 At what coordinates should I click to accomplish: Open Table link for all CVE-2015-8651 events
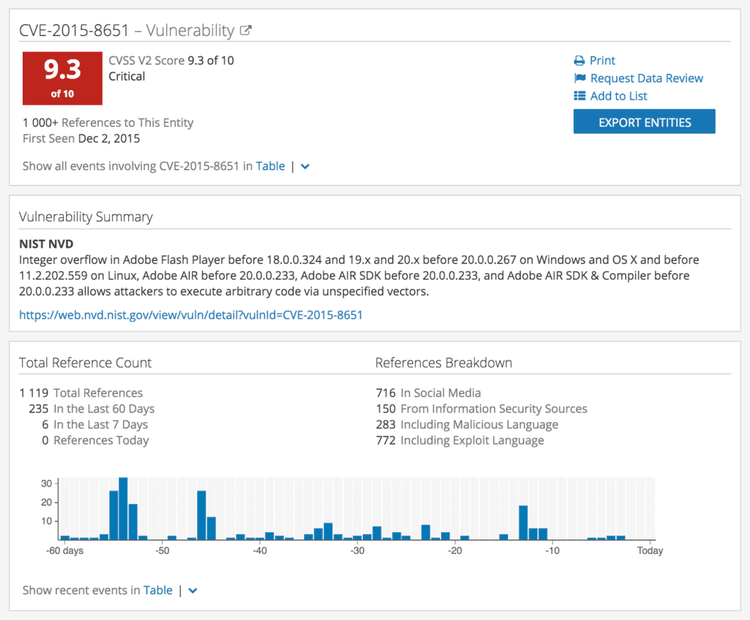(270, 166)
